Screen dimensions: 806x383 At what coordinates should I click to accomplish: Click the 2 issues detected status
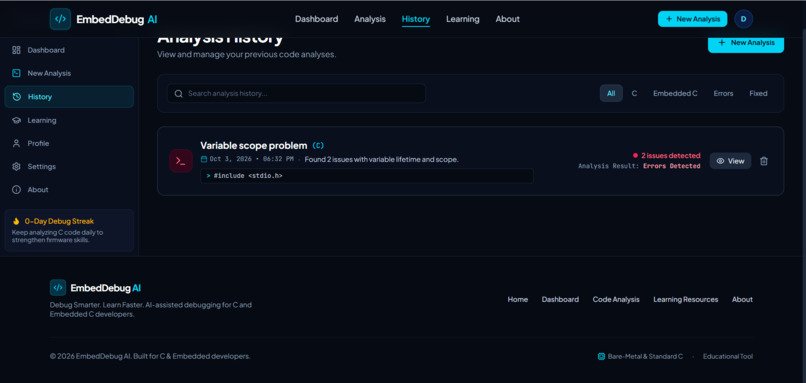(x=667, y=155)
